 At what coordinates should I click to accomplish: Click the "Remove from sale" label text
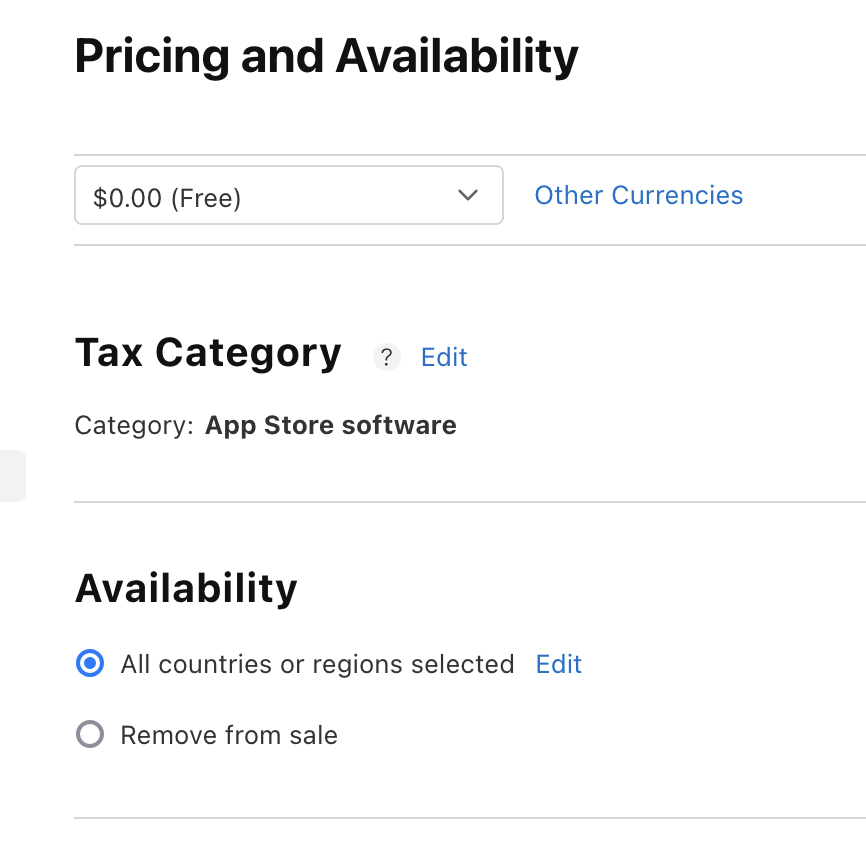click(229, 736)
